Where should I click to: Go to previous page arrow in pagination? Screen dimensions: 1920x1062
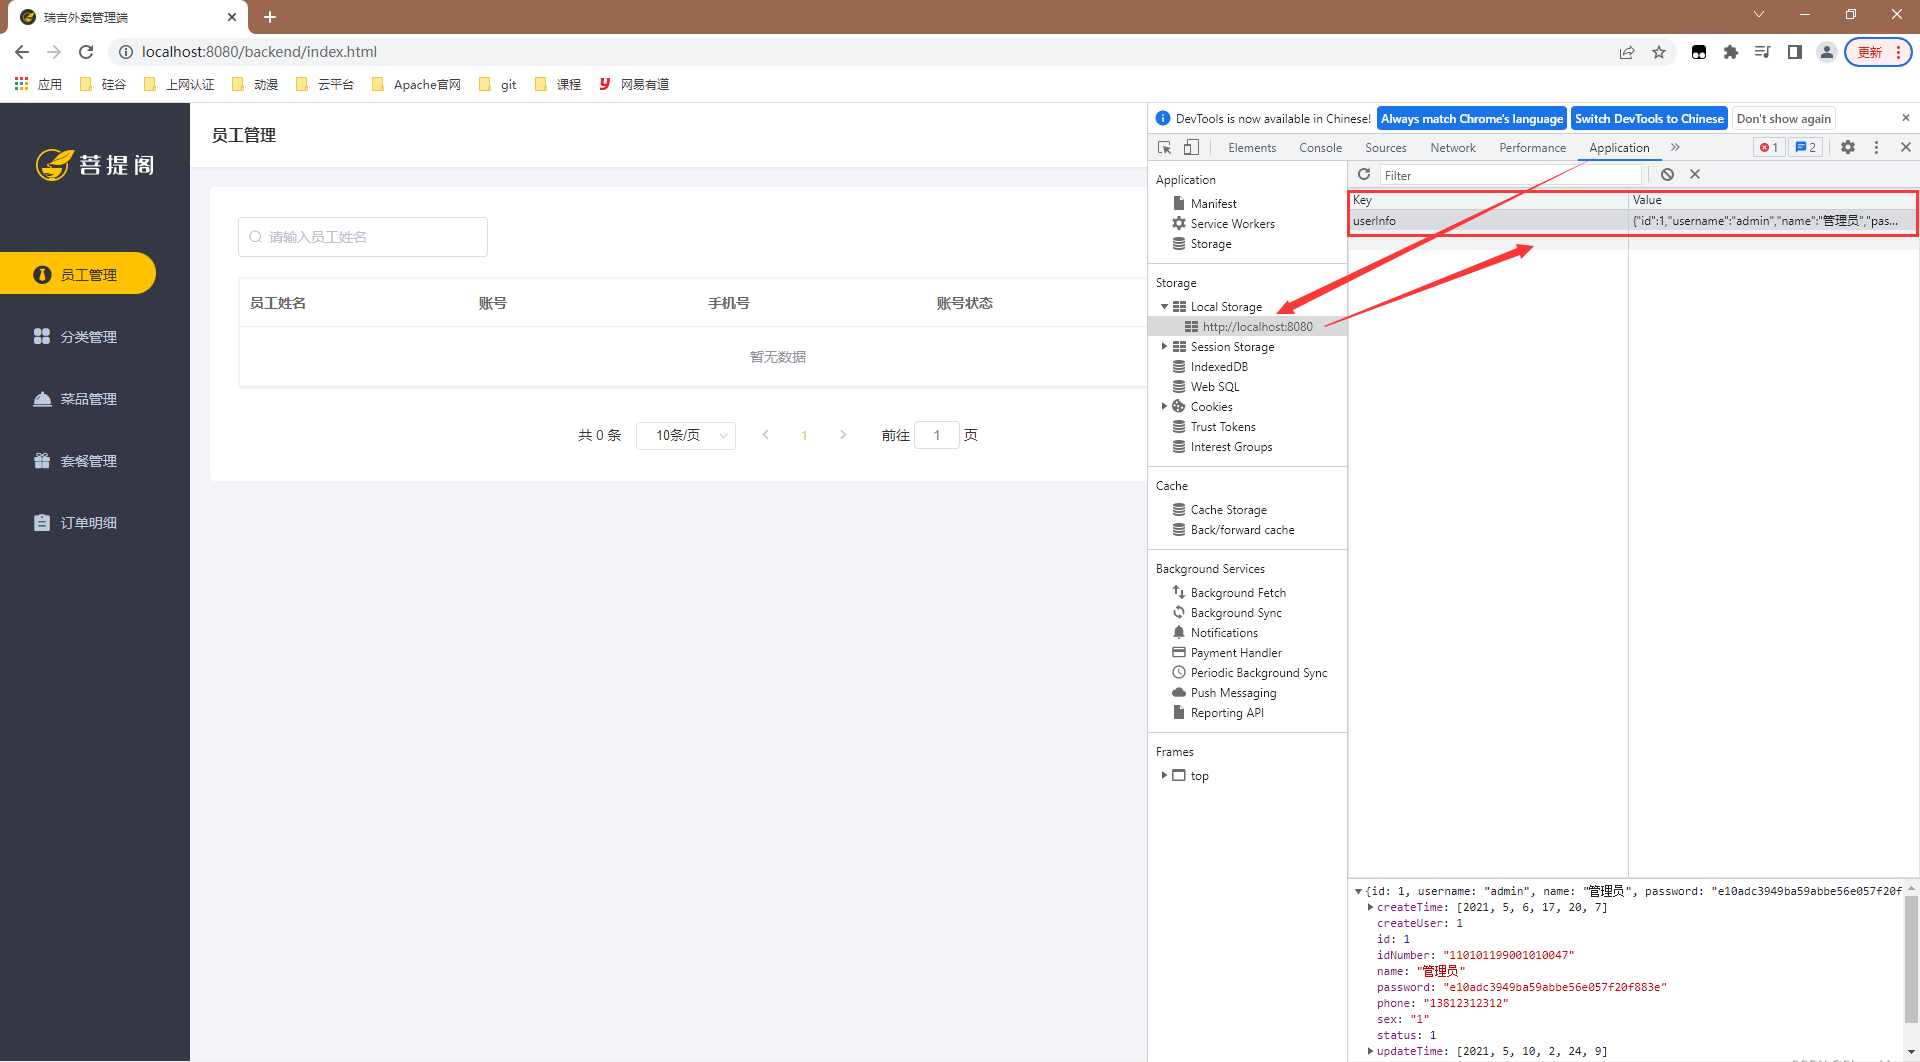point(766,435)
